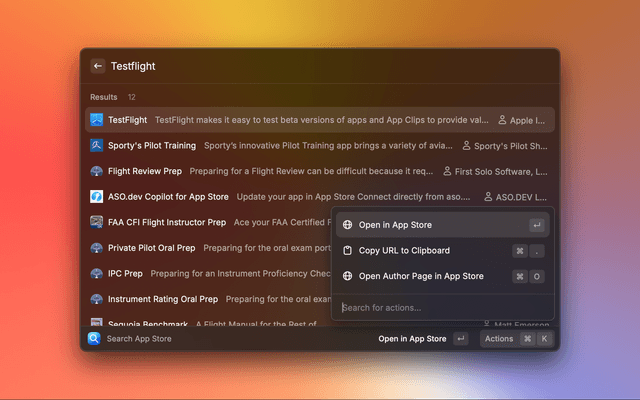Viewport: 640px width, 400px height.
Task: Click Sporty's Pilot Training app icon
Action: [97, 145]
